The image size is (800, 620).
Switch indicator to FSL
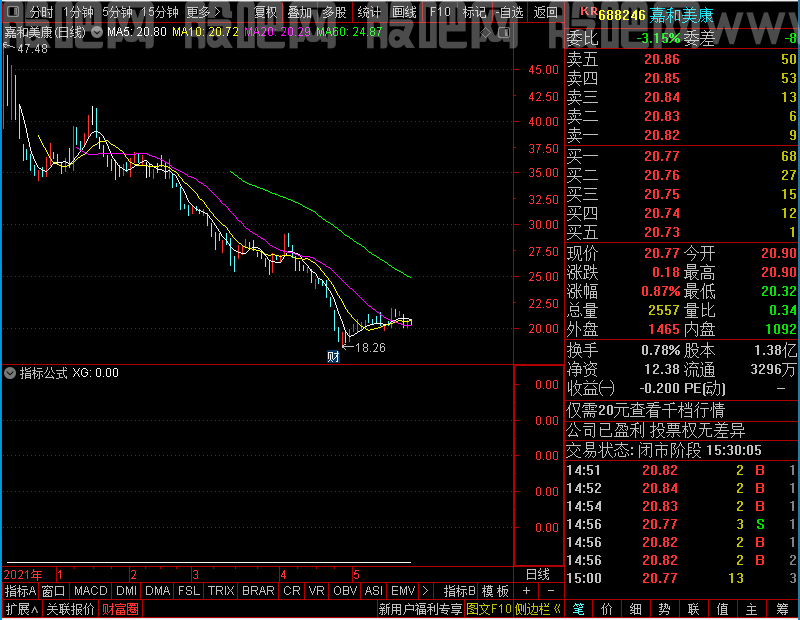click(x=189, y=591)
